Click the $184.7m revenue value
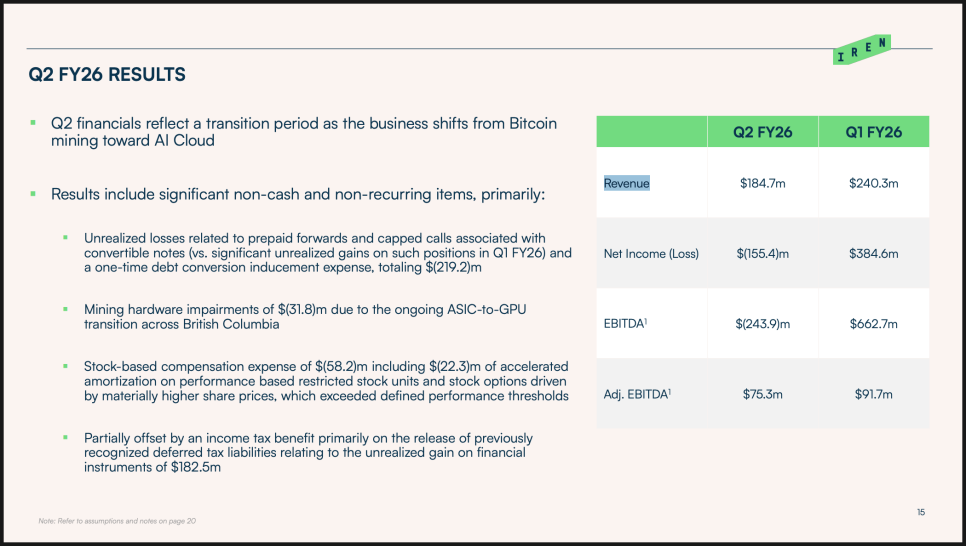Screen dimensions: 966x546 pos(762,184)
